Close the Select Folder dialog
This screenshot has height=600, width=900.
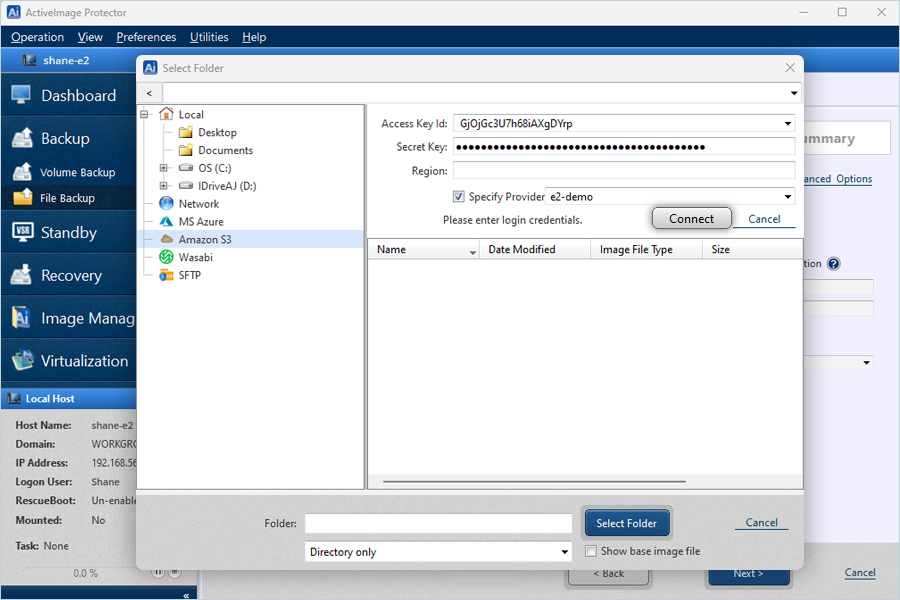point(790,68)
